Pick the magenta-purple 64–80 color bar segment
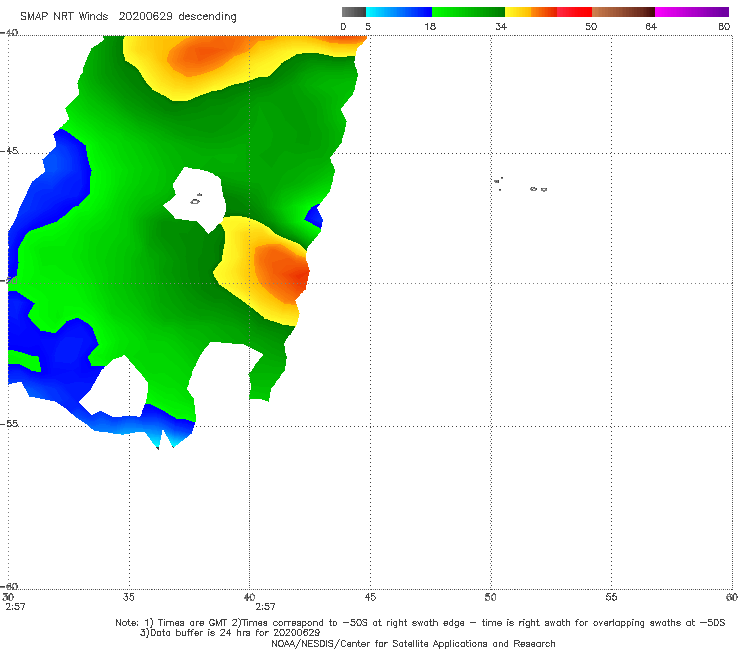 pos(692,12)
